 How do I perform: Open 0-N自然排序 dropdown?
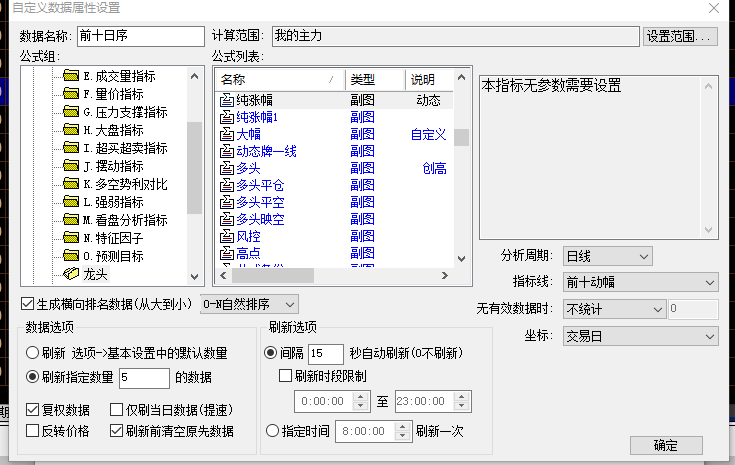point(249,304)
